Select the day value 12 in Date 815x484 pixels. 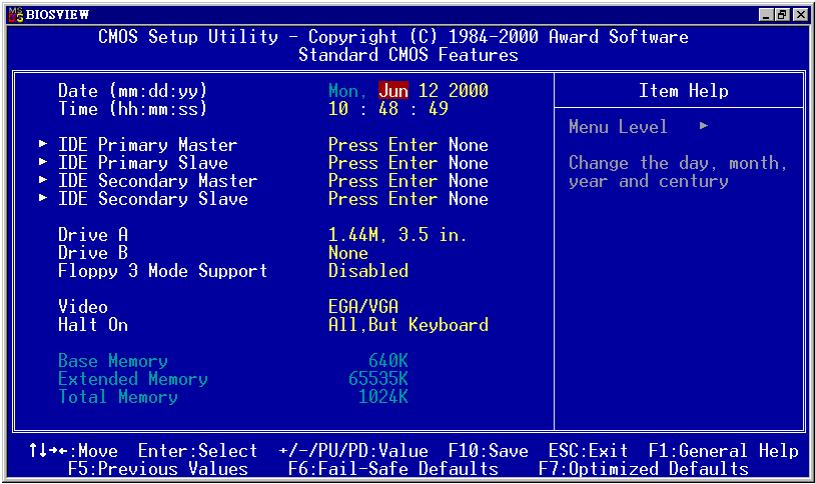point(428,90)
